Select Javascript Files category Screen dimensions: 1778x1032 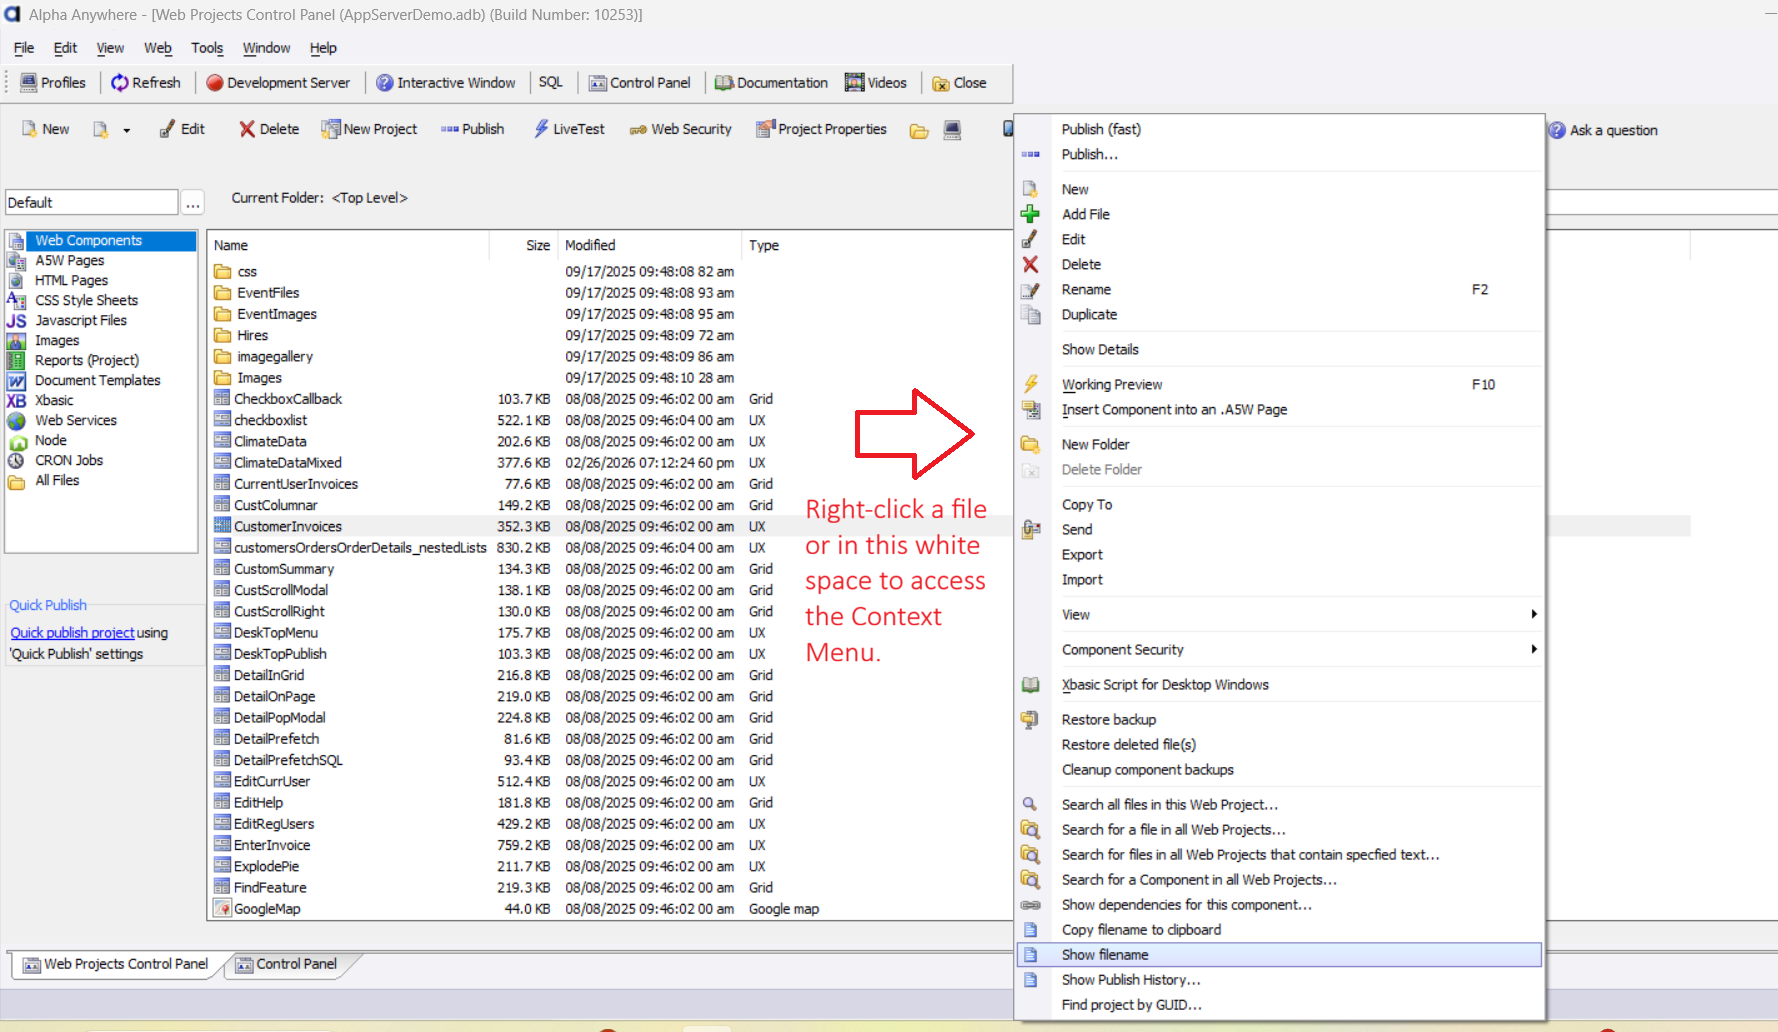(81, 321)
